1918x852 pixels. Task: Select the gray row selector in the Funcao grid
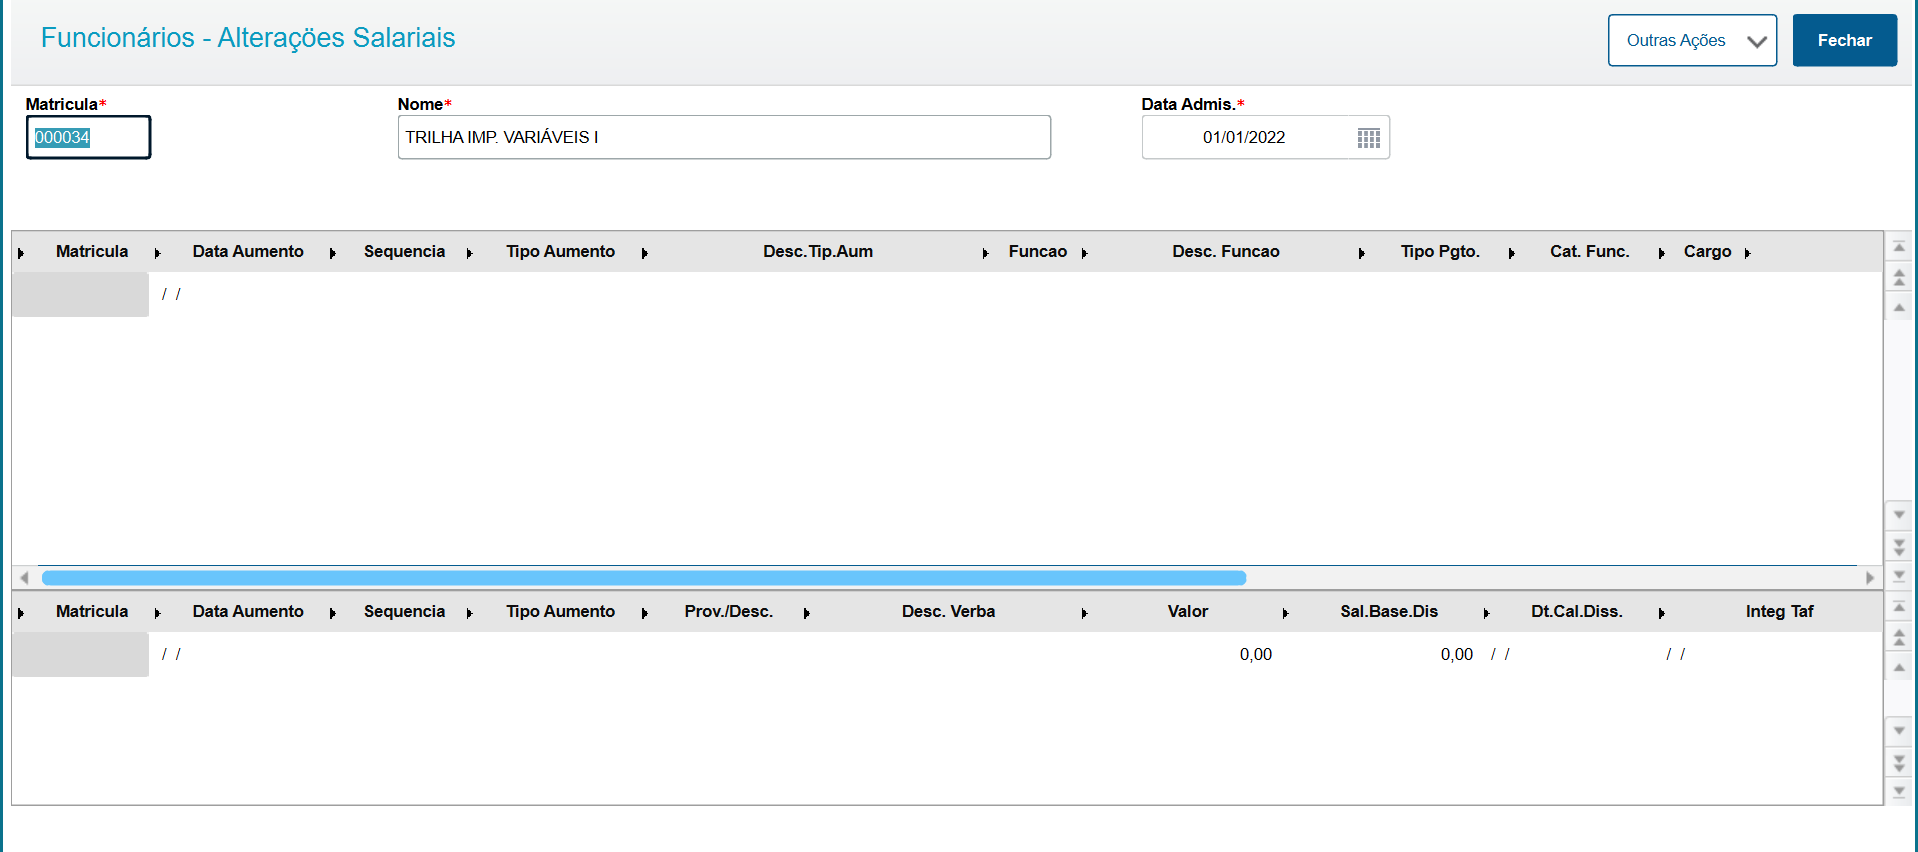coord(80,294)
